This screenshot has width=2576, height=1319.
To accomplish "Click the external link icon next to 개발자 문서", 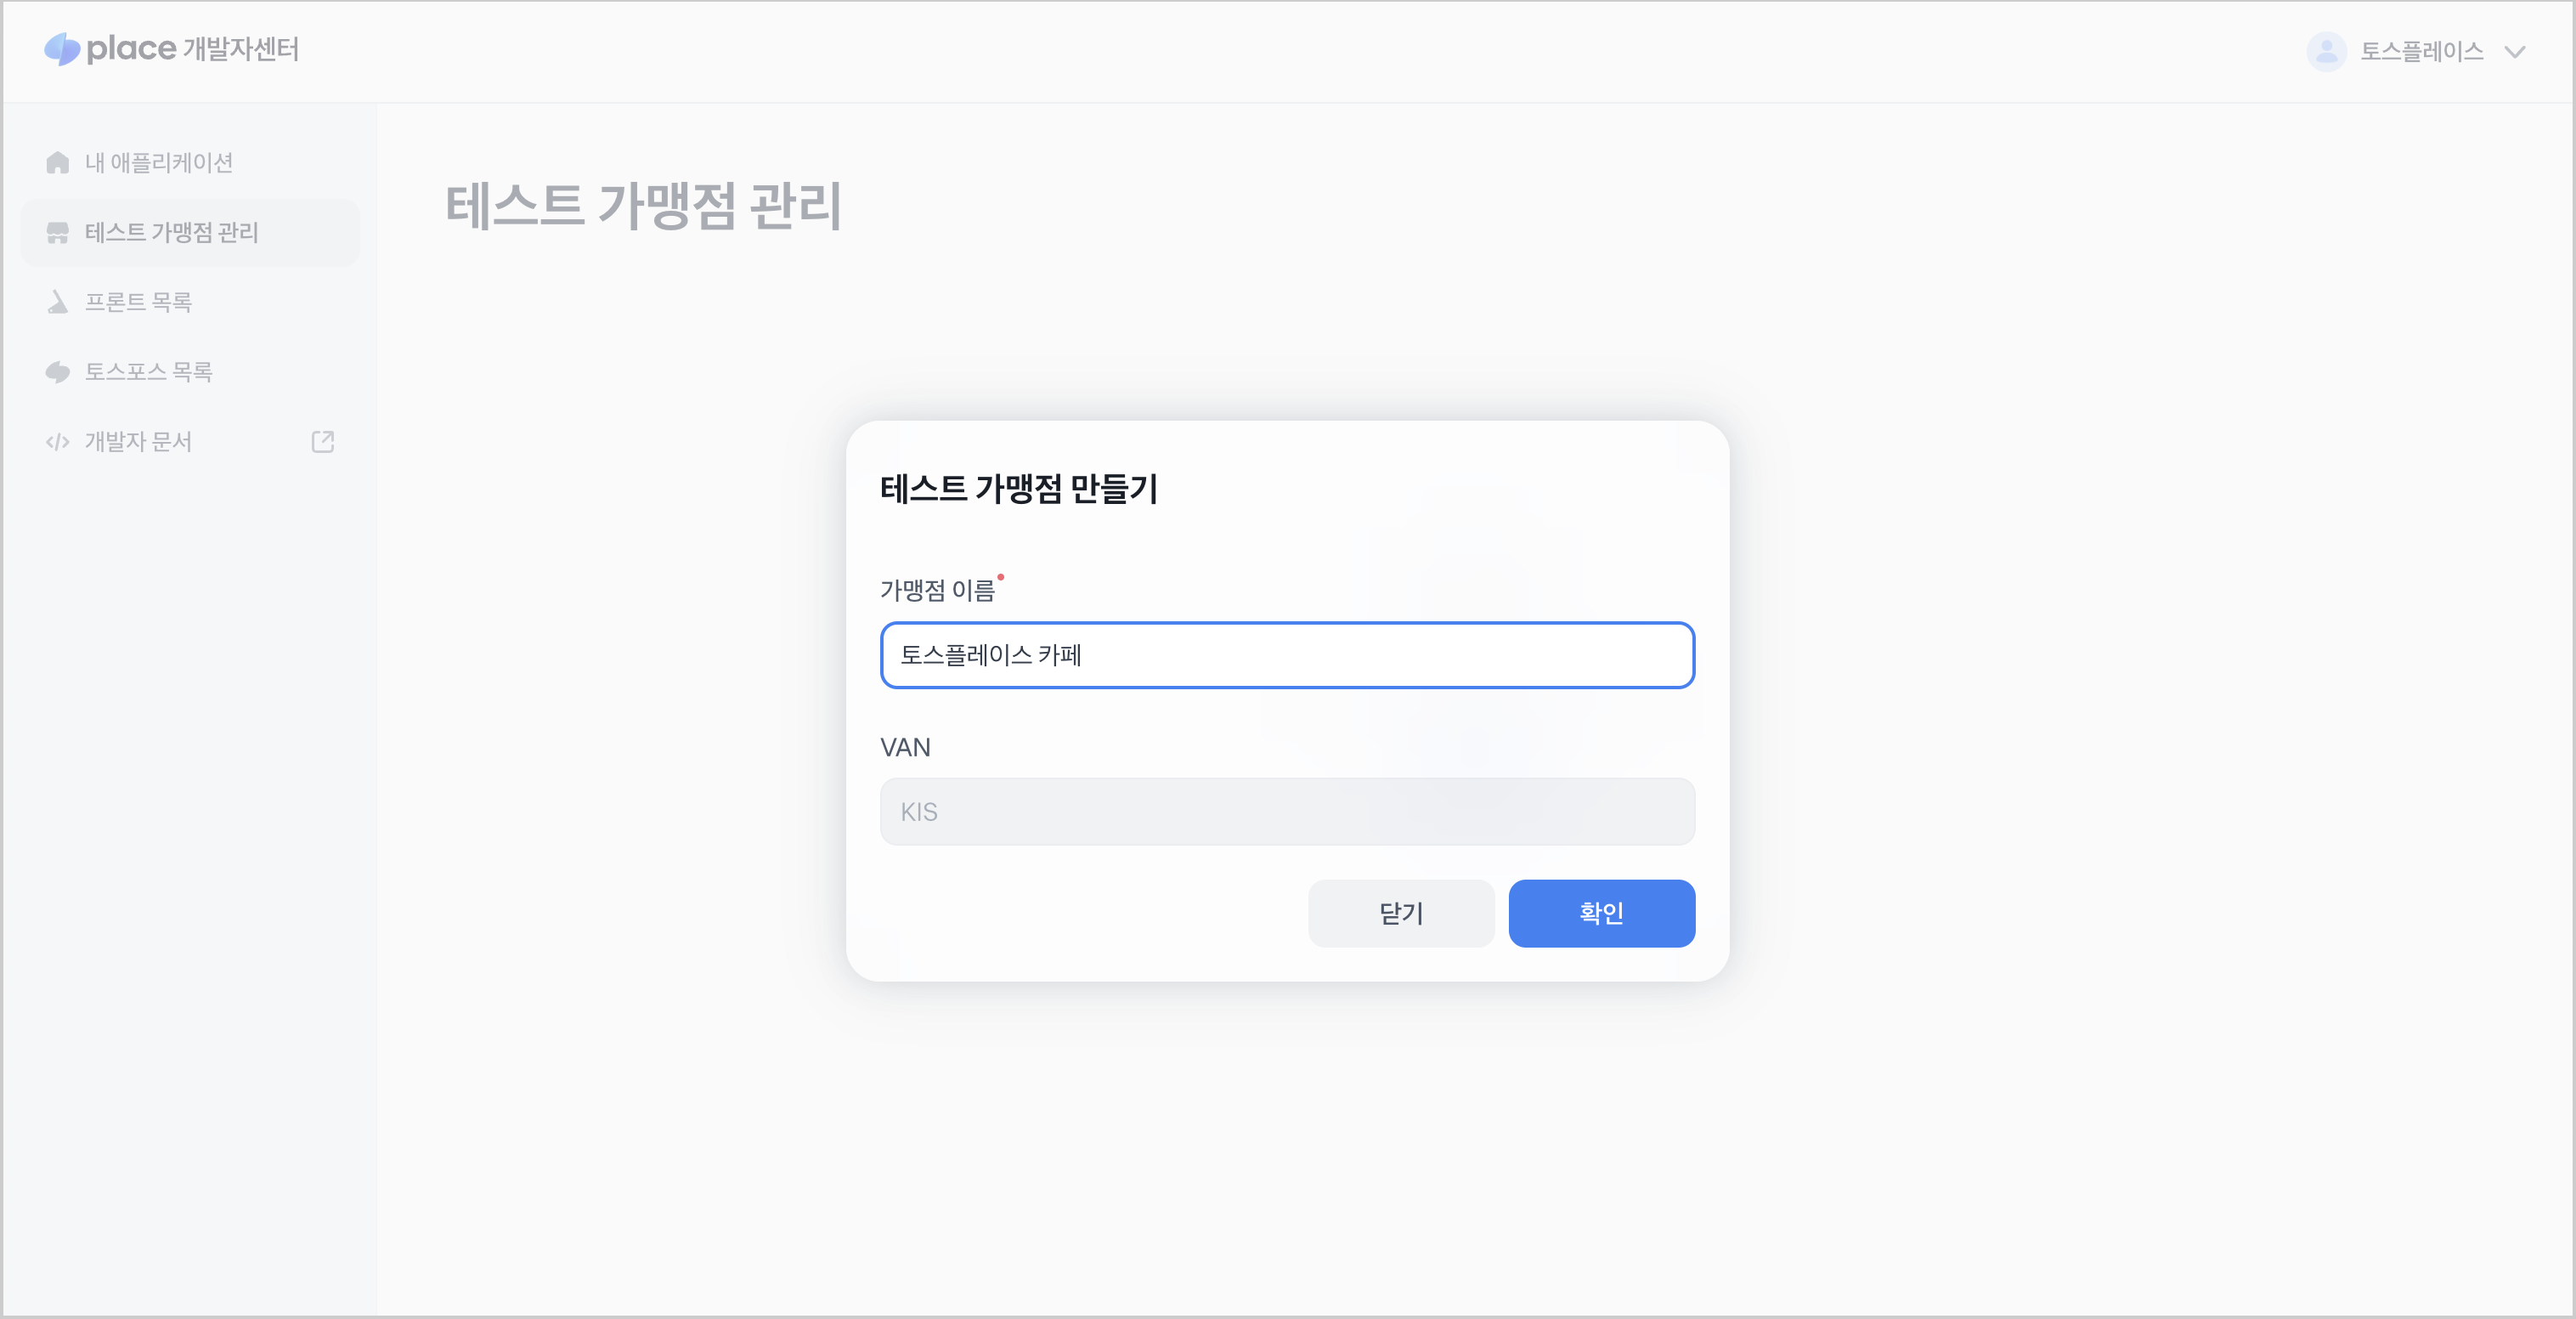I will pyautogui.click(x=322, y=442).
